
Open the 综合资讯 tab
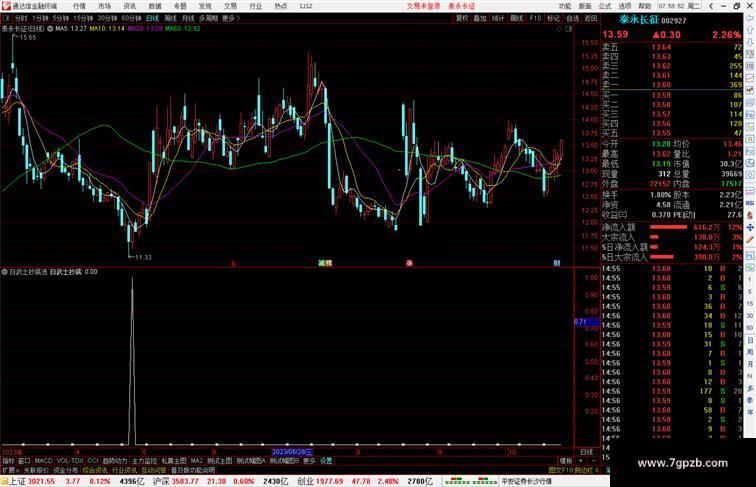[95, 470]
